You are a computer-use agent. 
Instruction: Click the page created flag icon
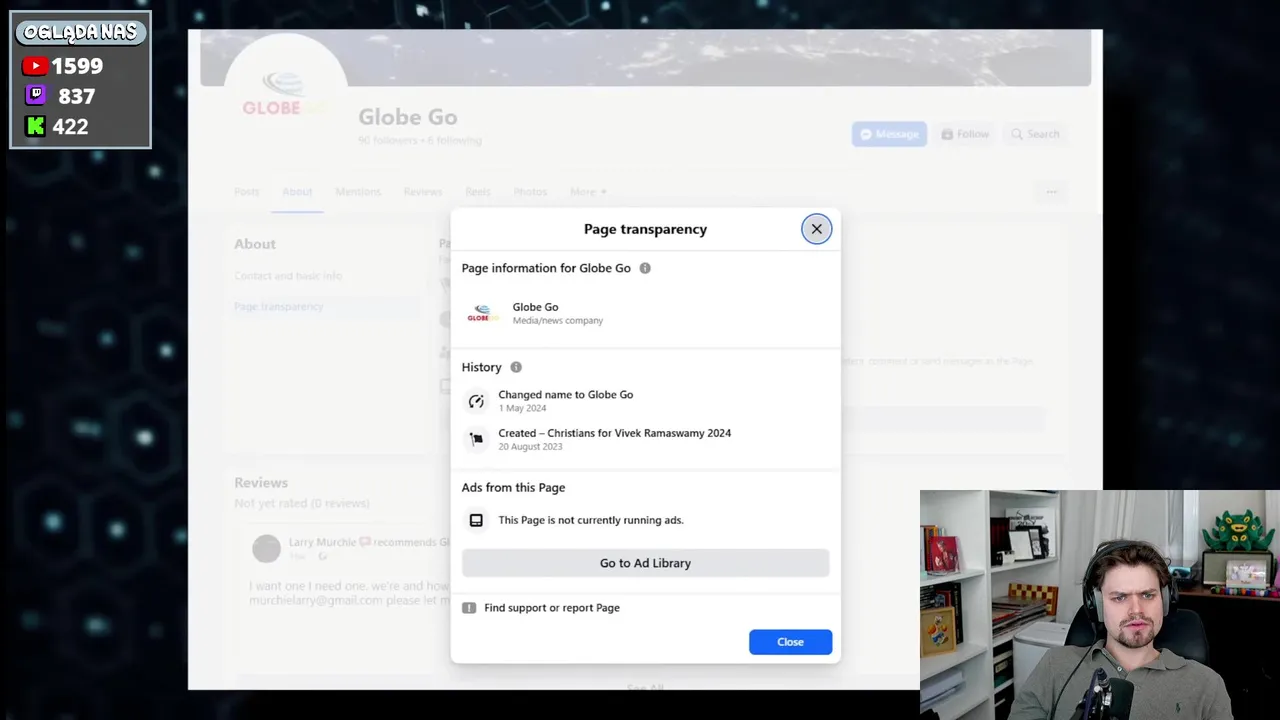coord(476,439)
